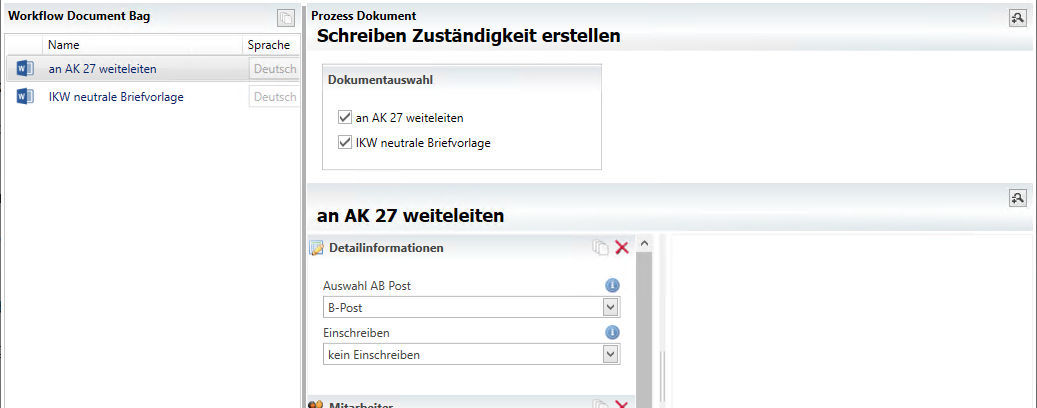This screenshot has width=1037, height=408.
Task: Click magnifier icon in Prozess Dokument header
Action: (x=1017, y=18)
